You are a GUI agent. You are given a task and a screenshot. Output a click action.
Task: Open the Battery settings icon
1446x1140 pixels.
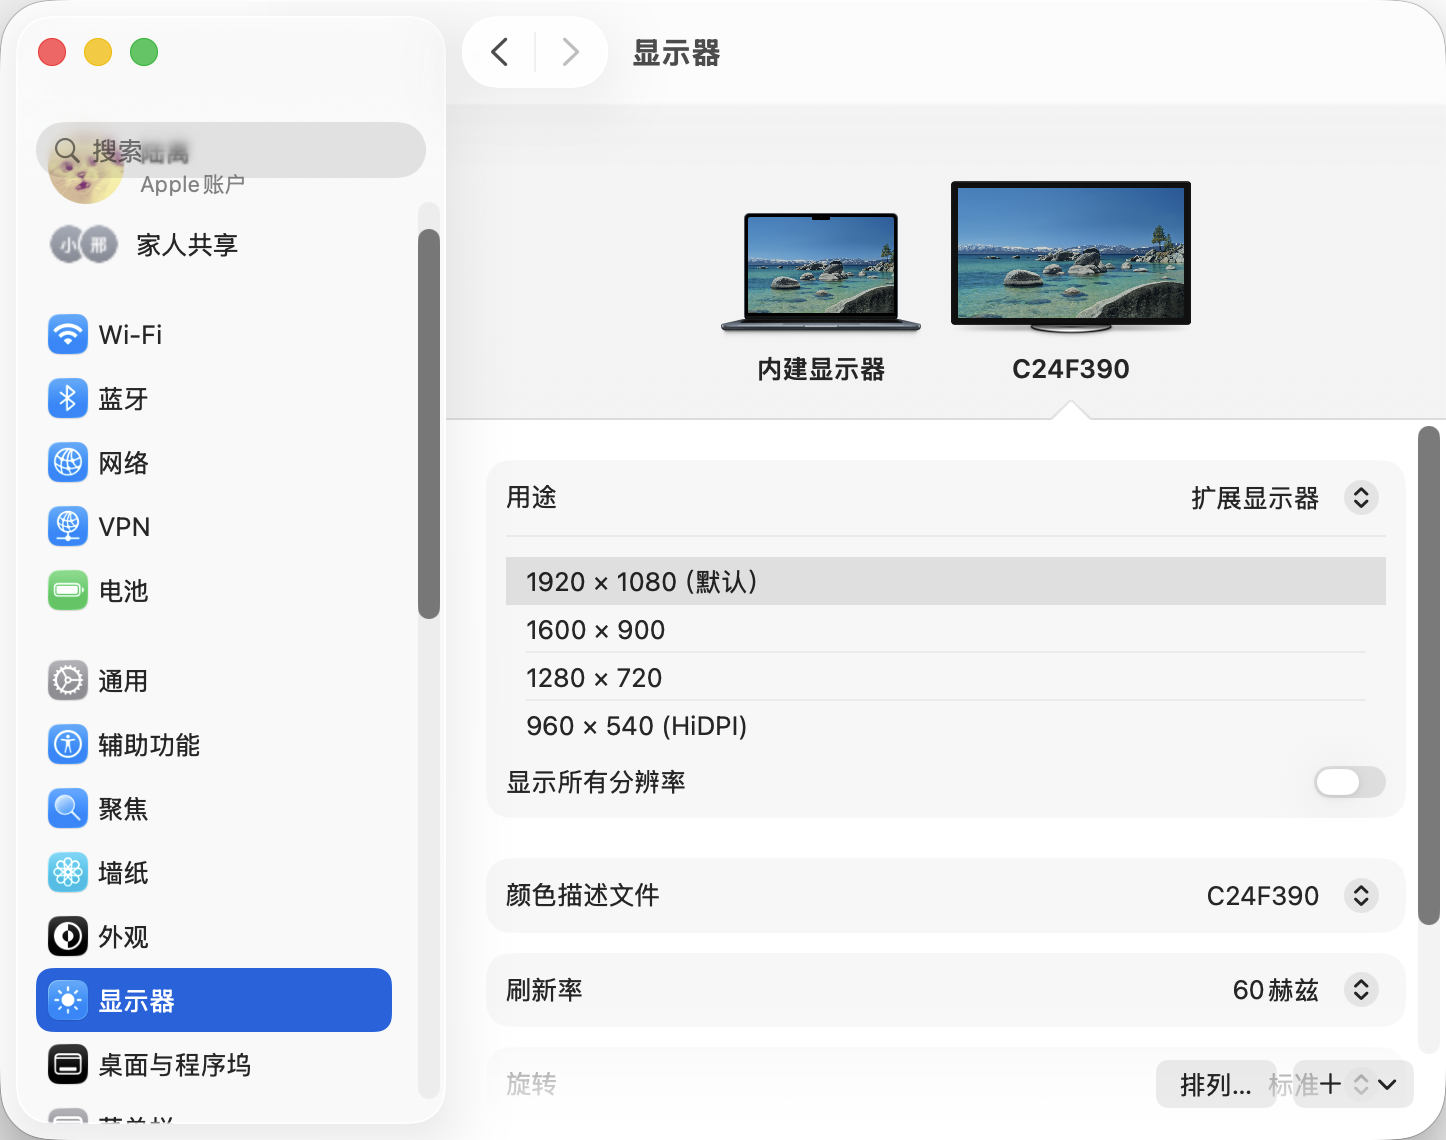coord(68,591)
